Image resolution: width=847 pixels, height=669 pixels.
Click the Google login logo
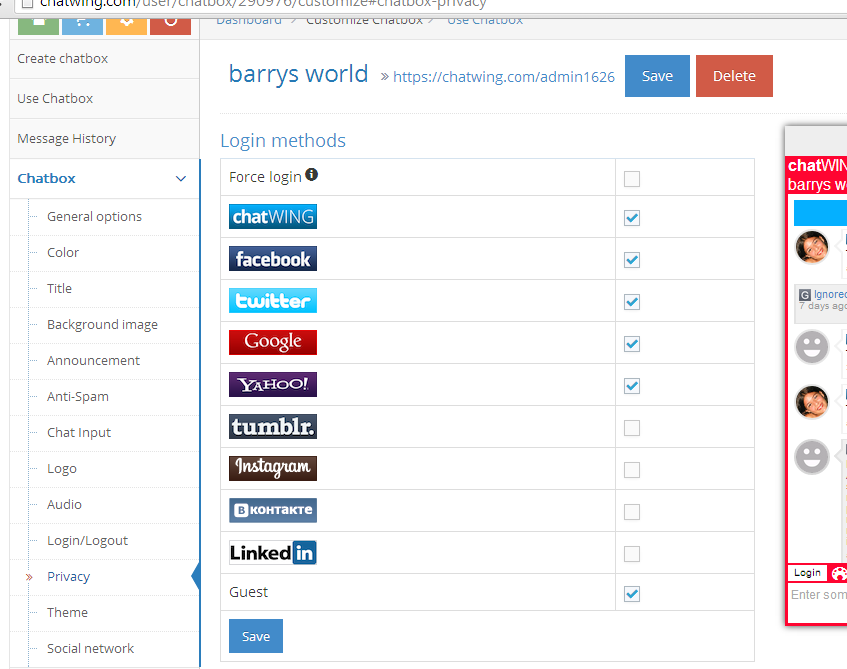(272, 343)
